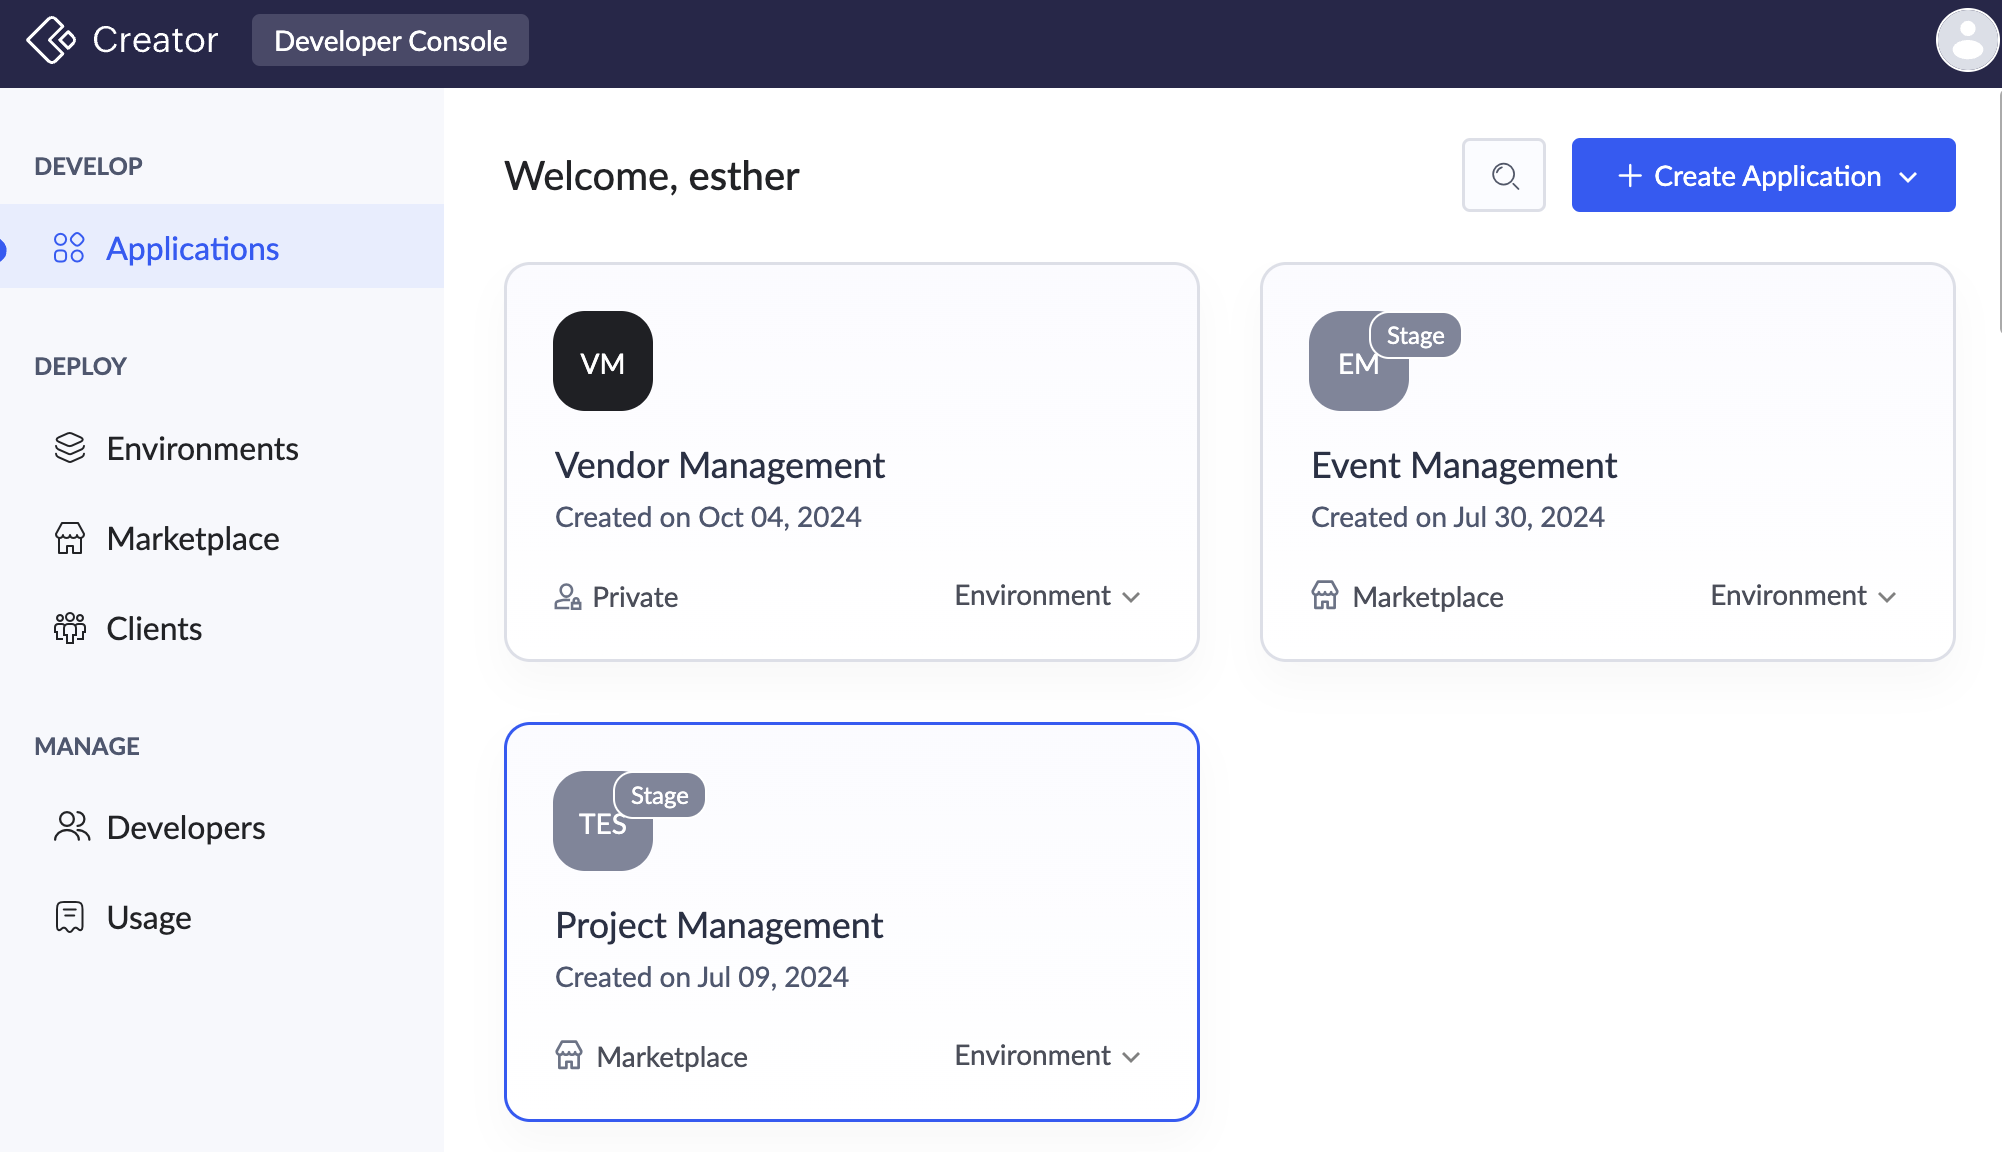Viewport: 2002px width, 1152px height.
Task: Expand Environment dropdown on Project Management card
Action: click(x=1047, y=1056)
